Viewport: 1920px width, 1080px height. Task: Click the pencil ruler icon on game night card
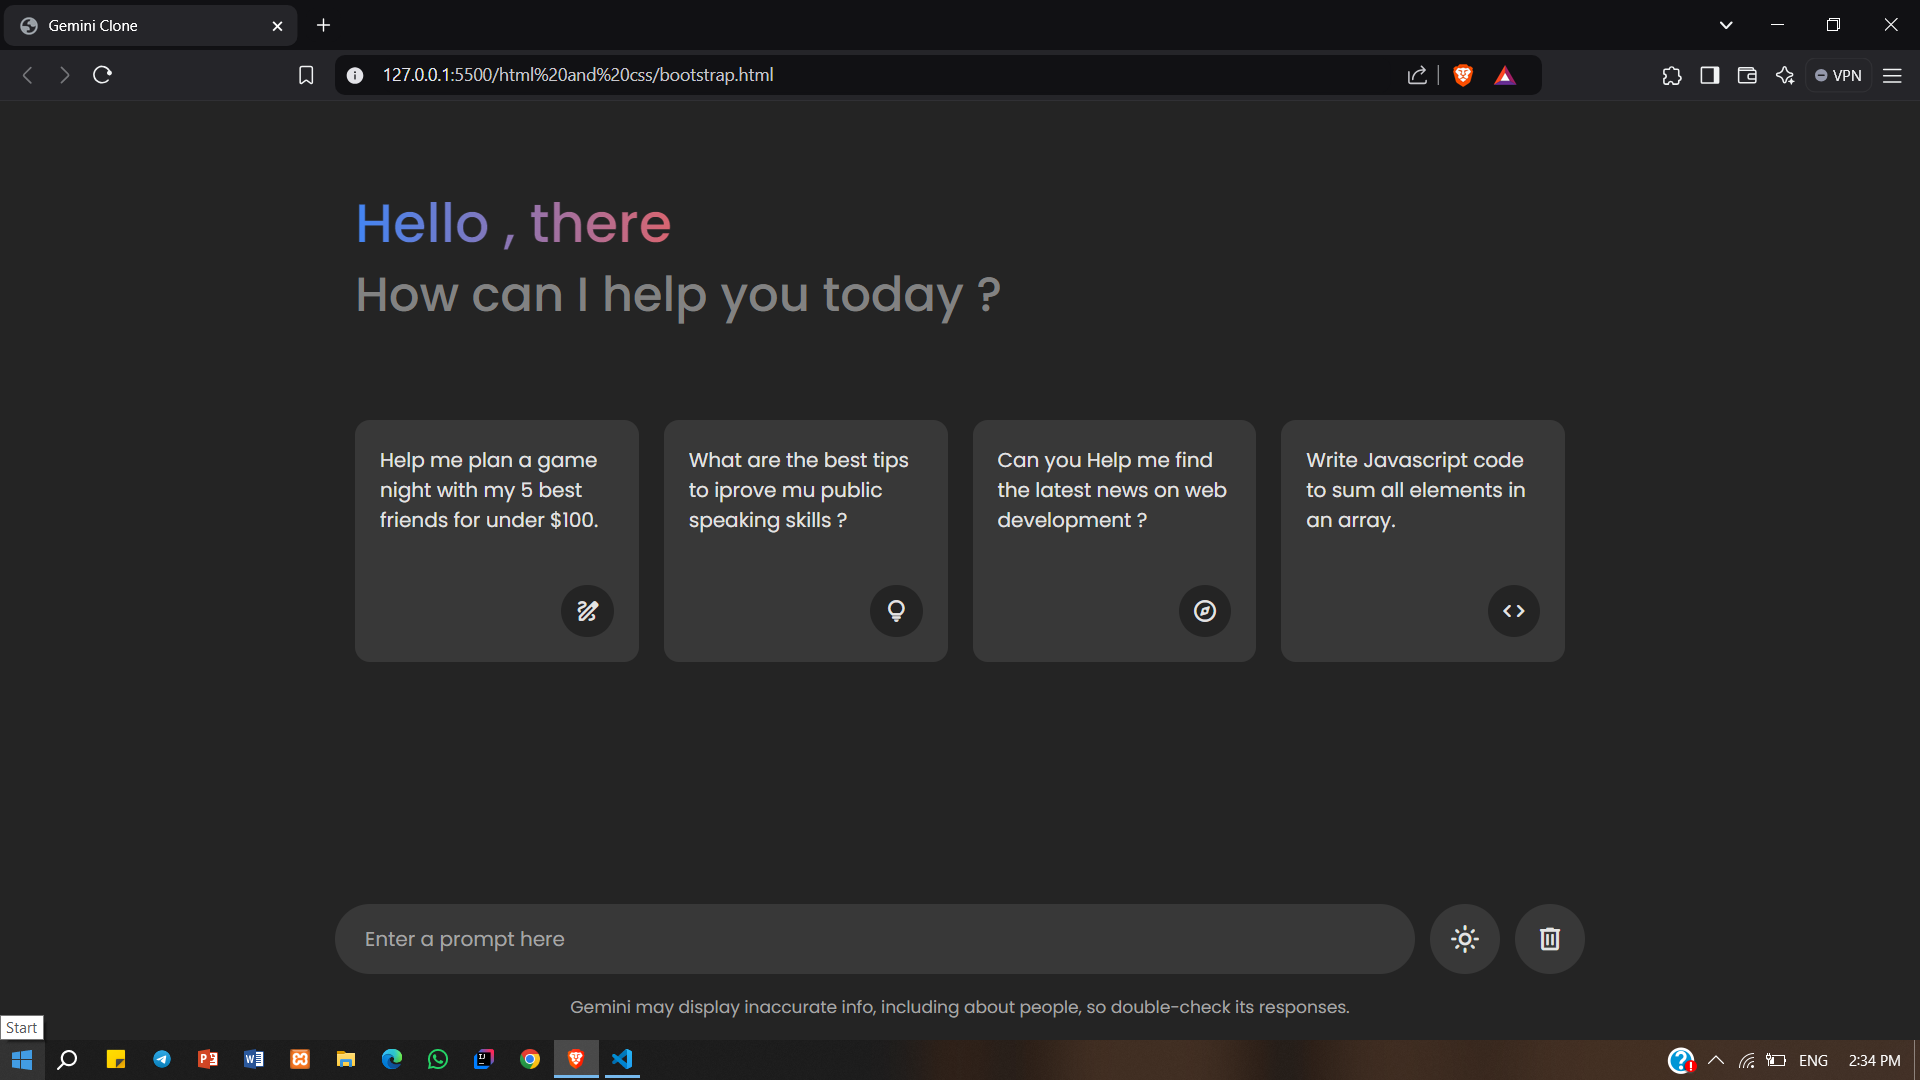coord(587,611)
